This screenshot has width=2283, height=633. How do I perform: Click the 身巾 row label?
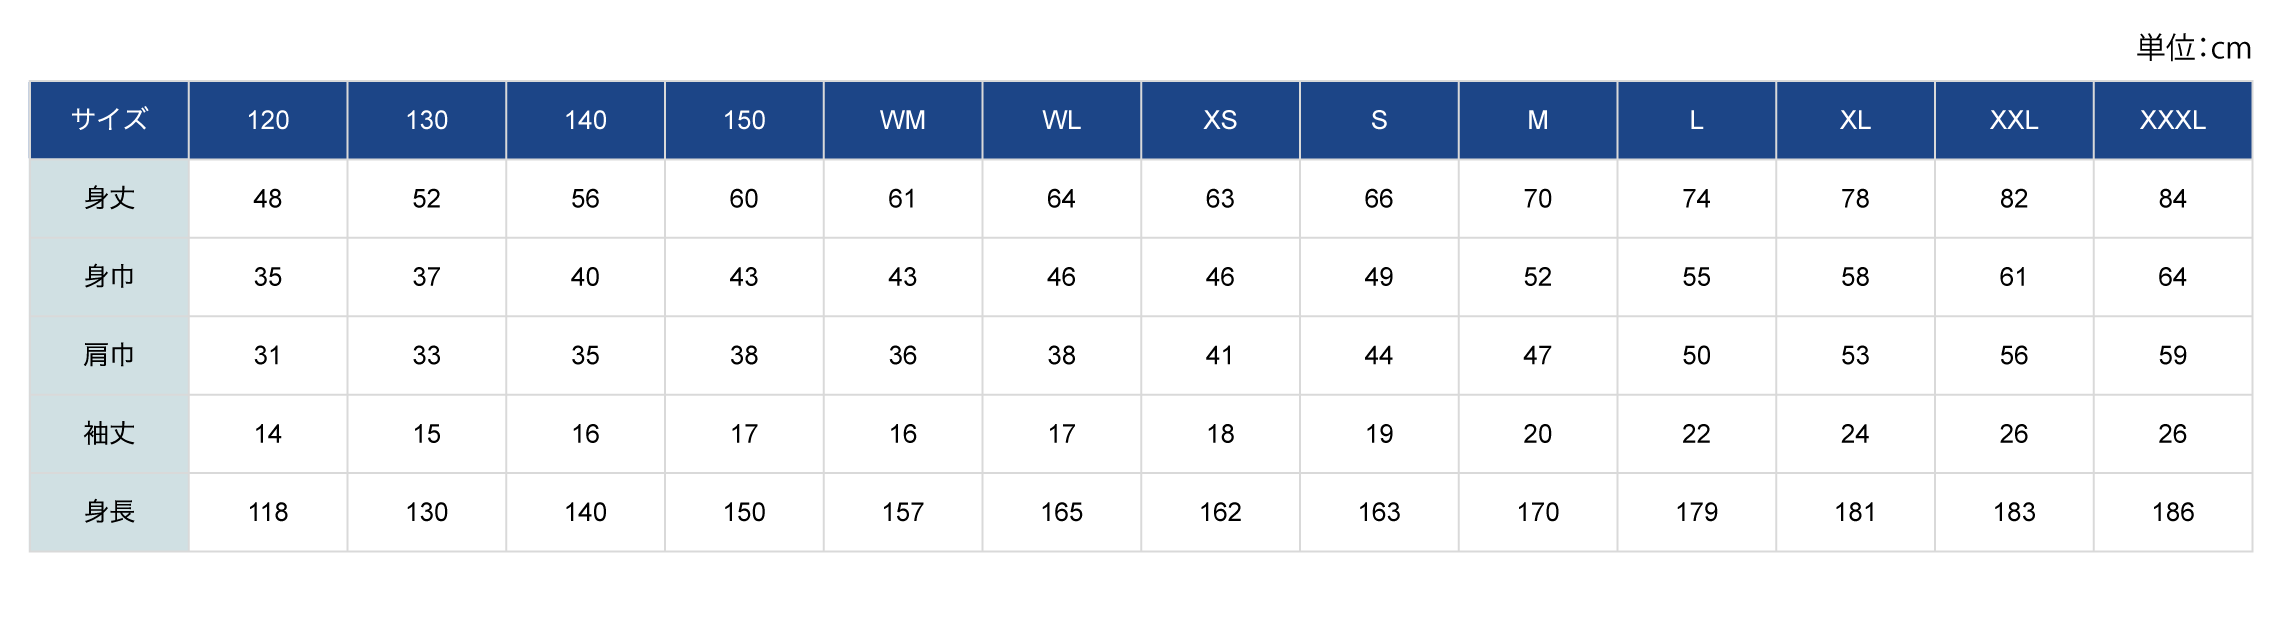(109, 277)
